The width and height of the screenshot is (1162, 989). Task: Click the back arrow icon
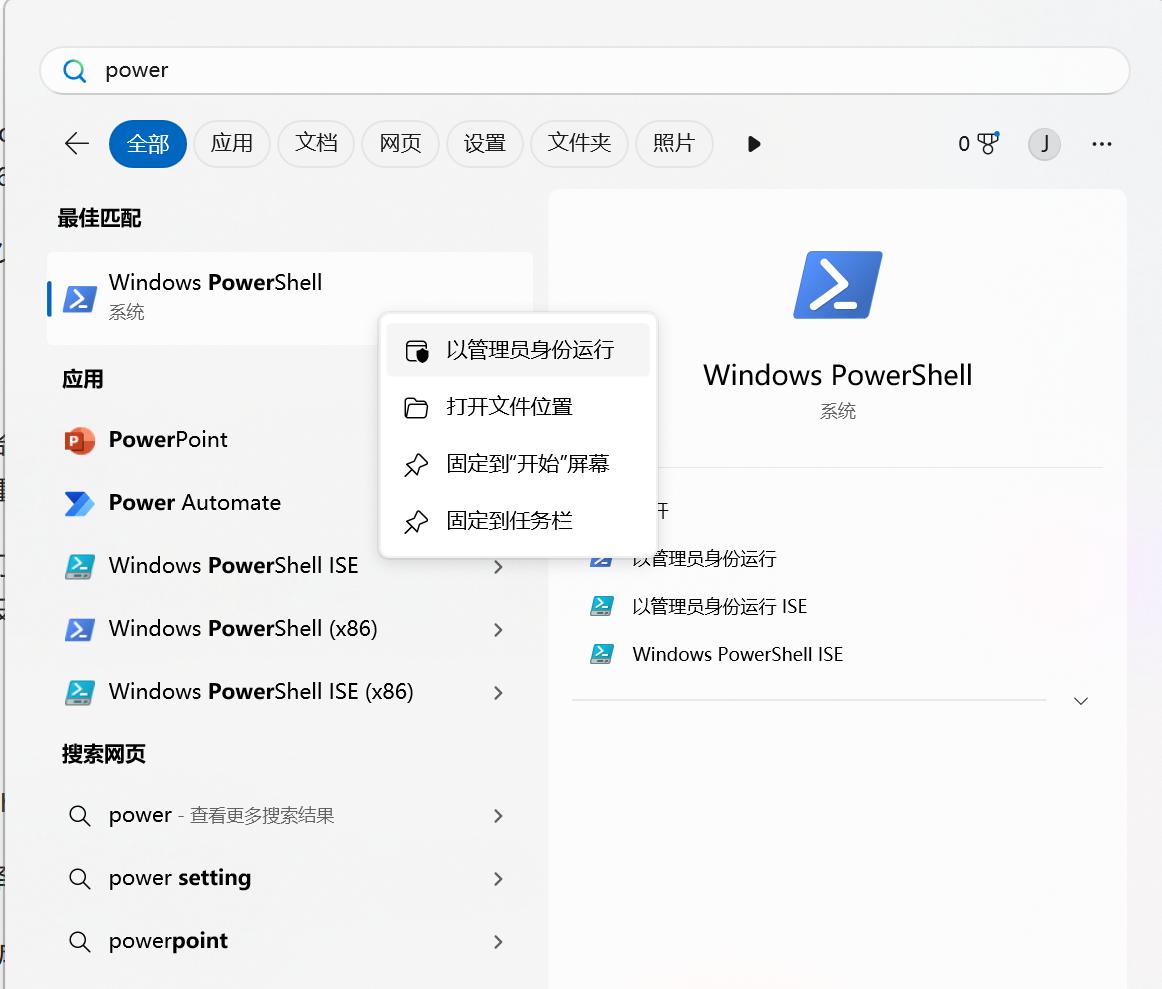[77, 143]
